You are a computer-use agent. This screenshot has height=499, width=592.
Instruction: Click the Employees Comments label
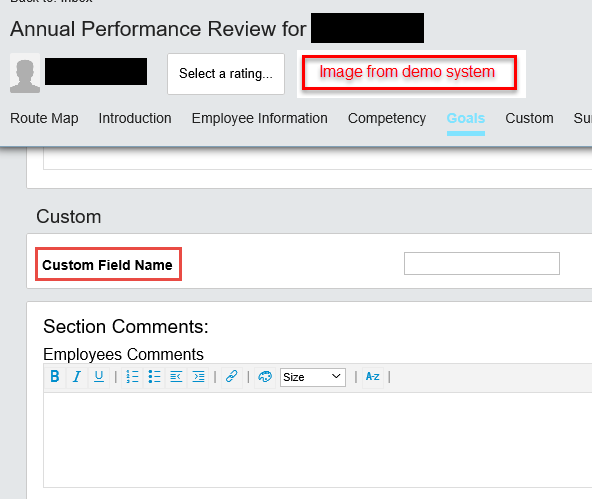123,354
